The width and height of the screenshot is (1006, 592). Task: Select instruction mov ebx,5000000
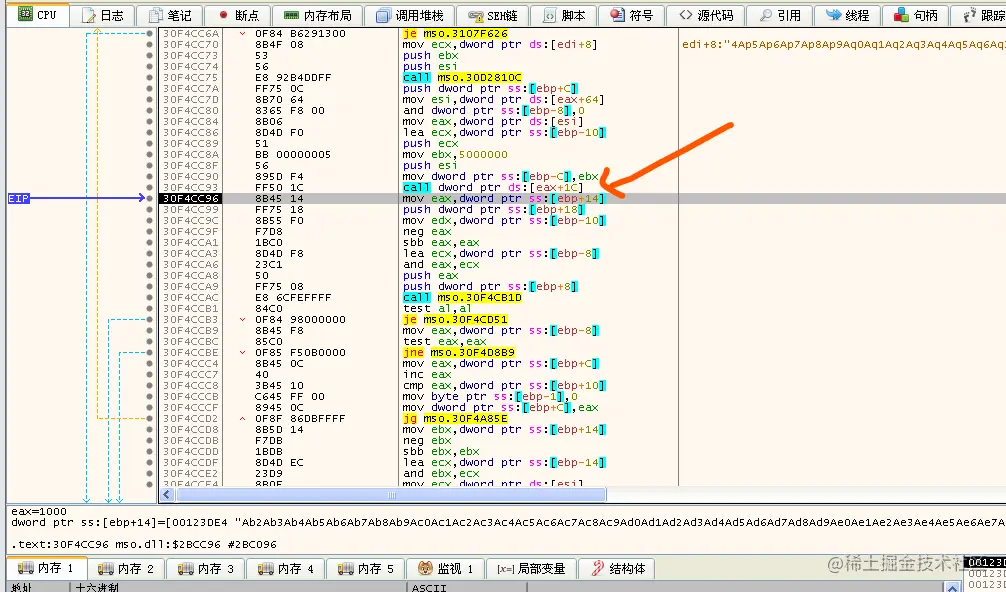tap(455, 155)
